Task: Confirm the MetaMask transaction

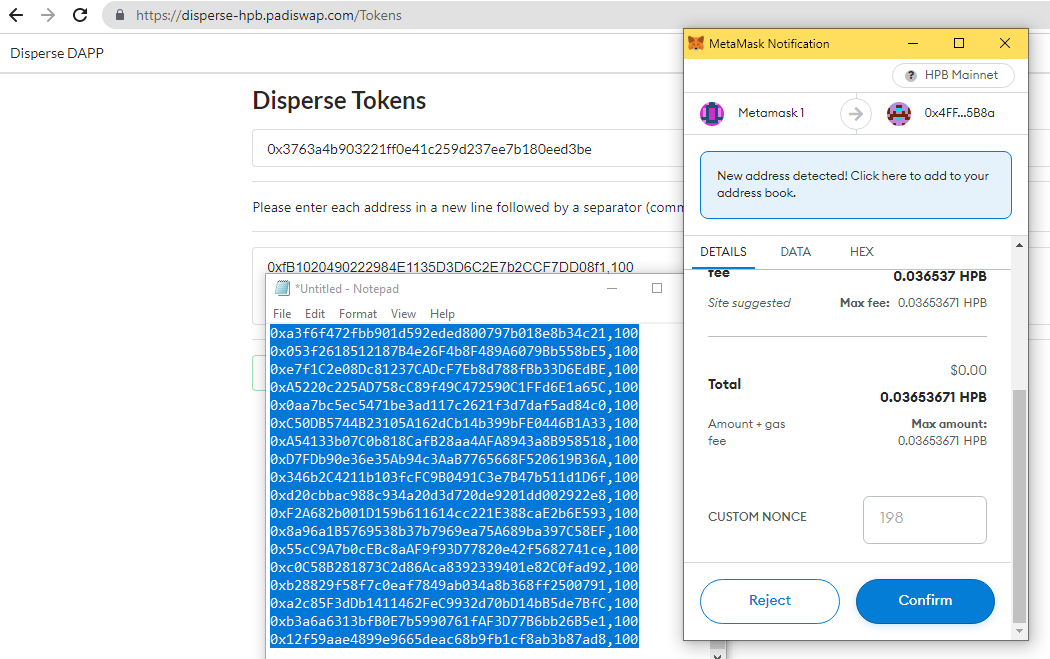Action: pos(925,601)
